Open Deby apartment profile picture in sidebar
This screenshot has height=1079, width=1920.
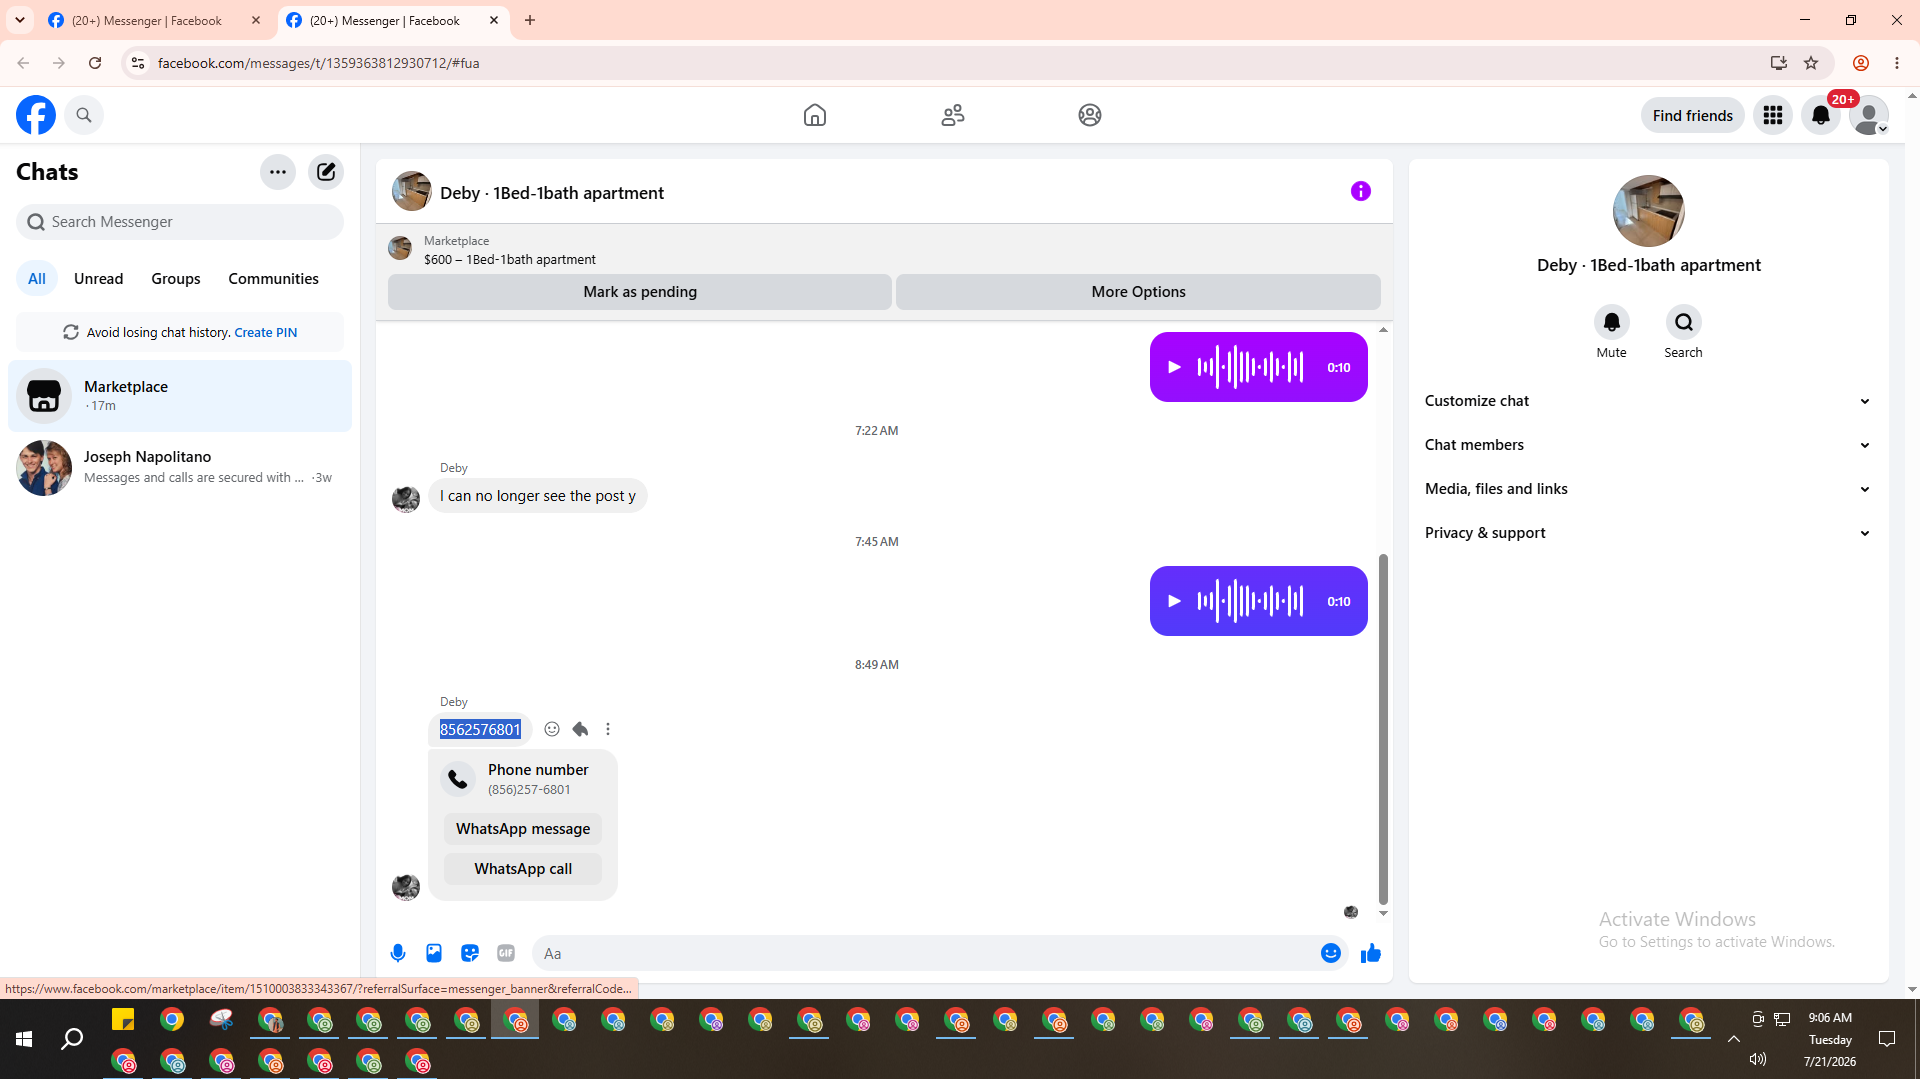(1648, 211)
